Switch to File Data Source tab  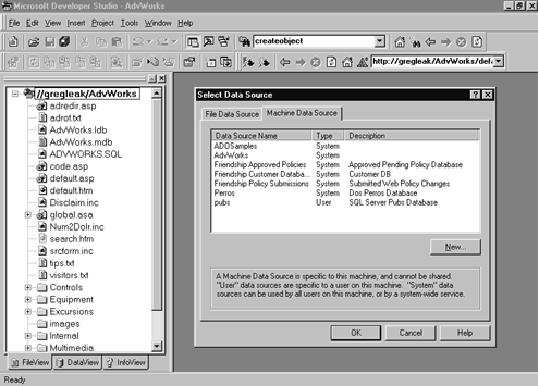(x=232, y=114)
